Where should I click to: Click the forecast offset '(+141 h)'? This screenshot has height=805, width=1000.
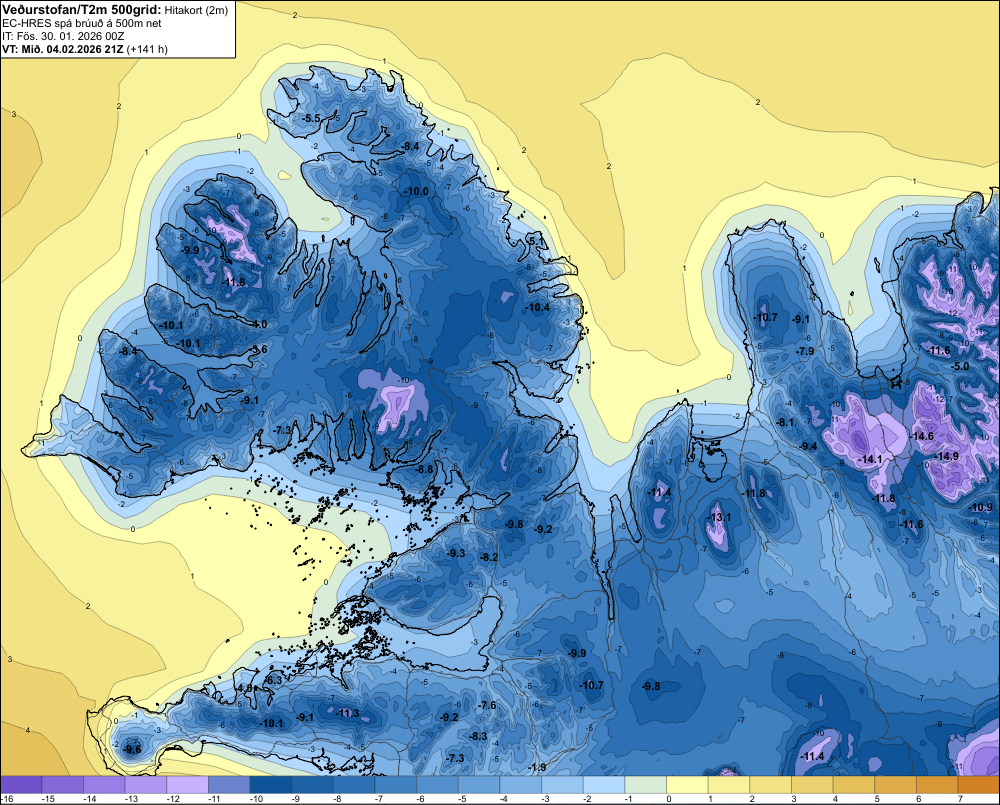click(x=147, y=49)
